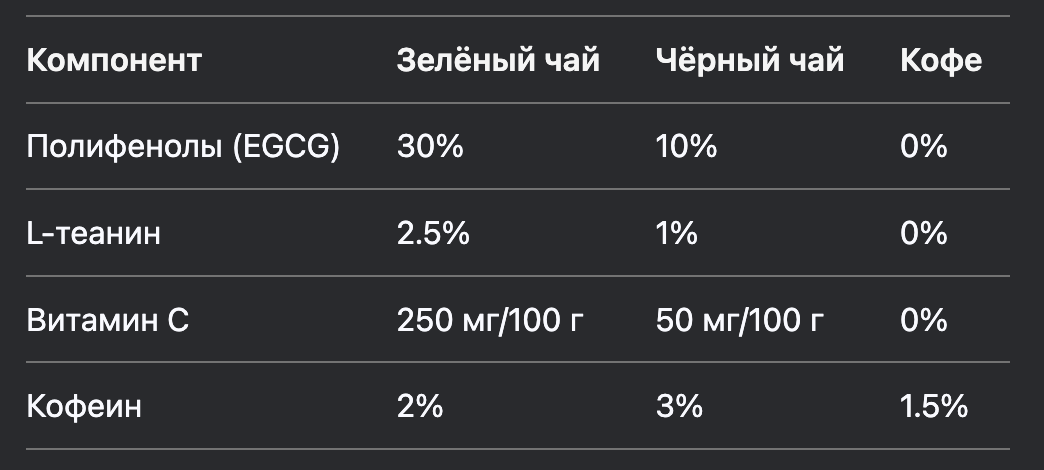Click the 2.5% L-теанин green tea value

click(433, 234)
